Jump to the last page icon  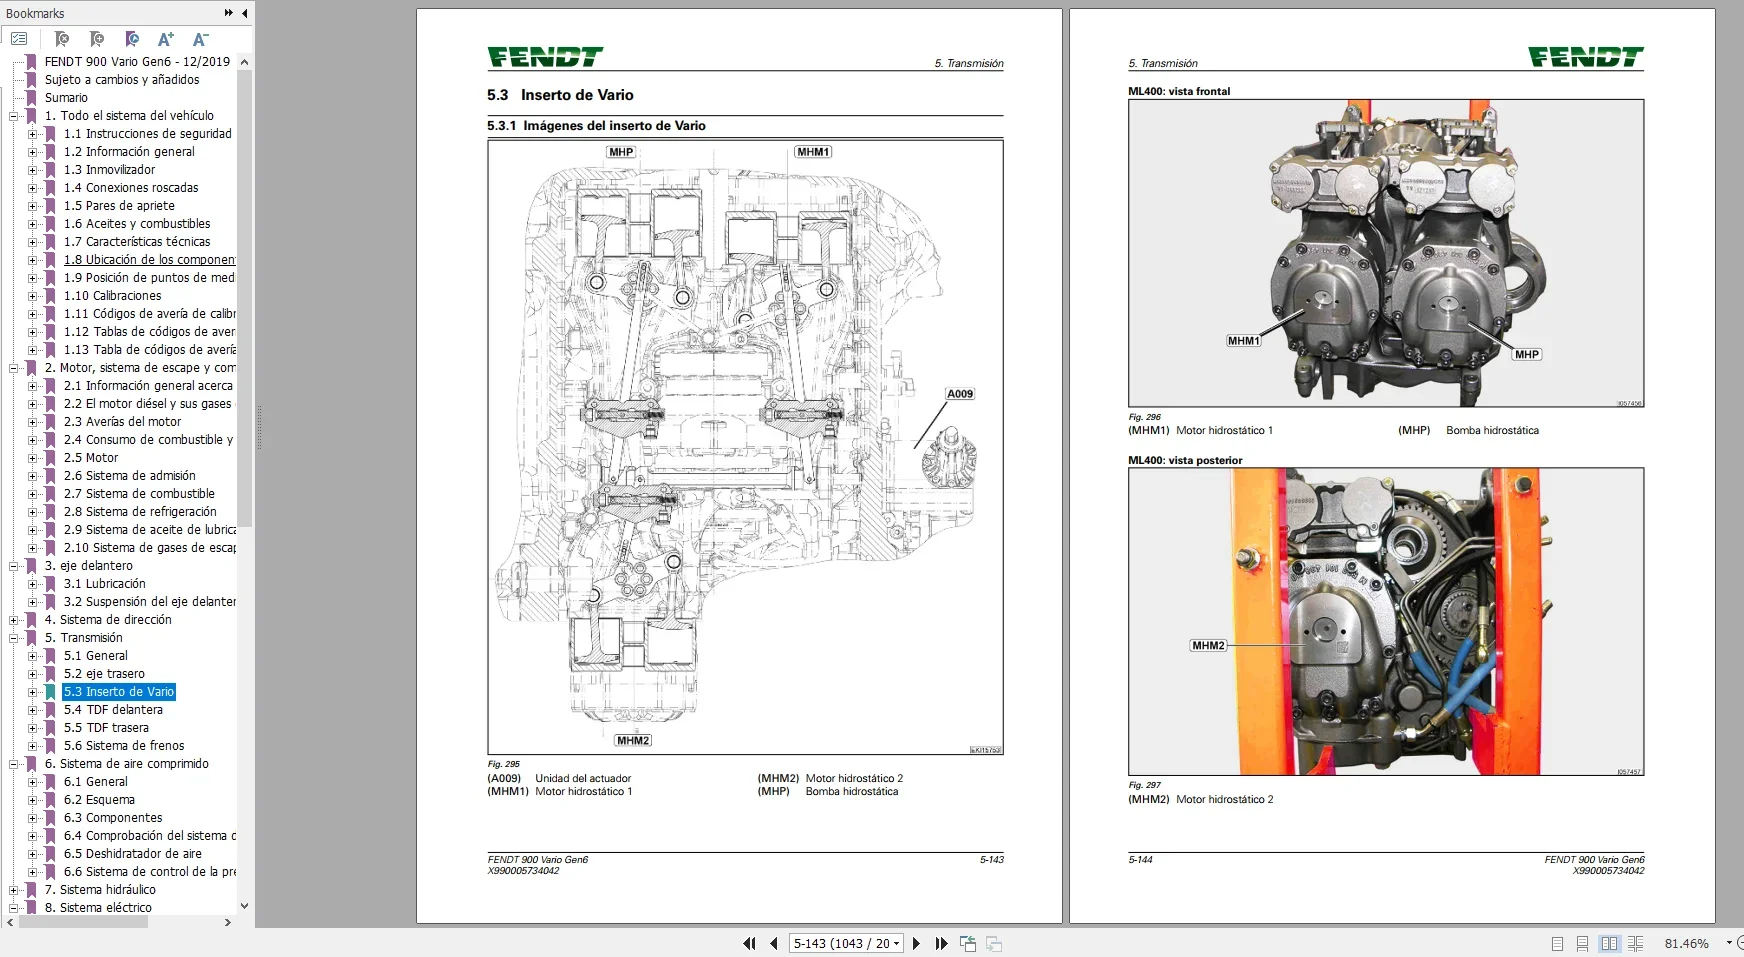[x=941, y=943]
